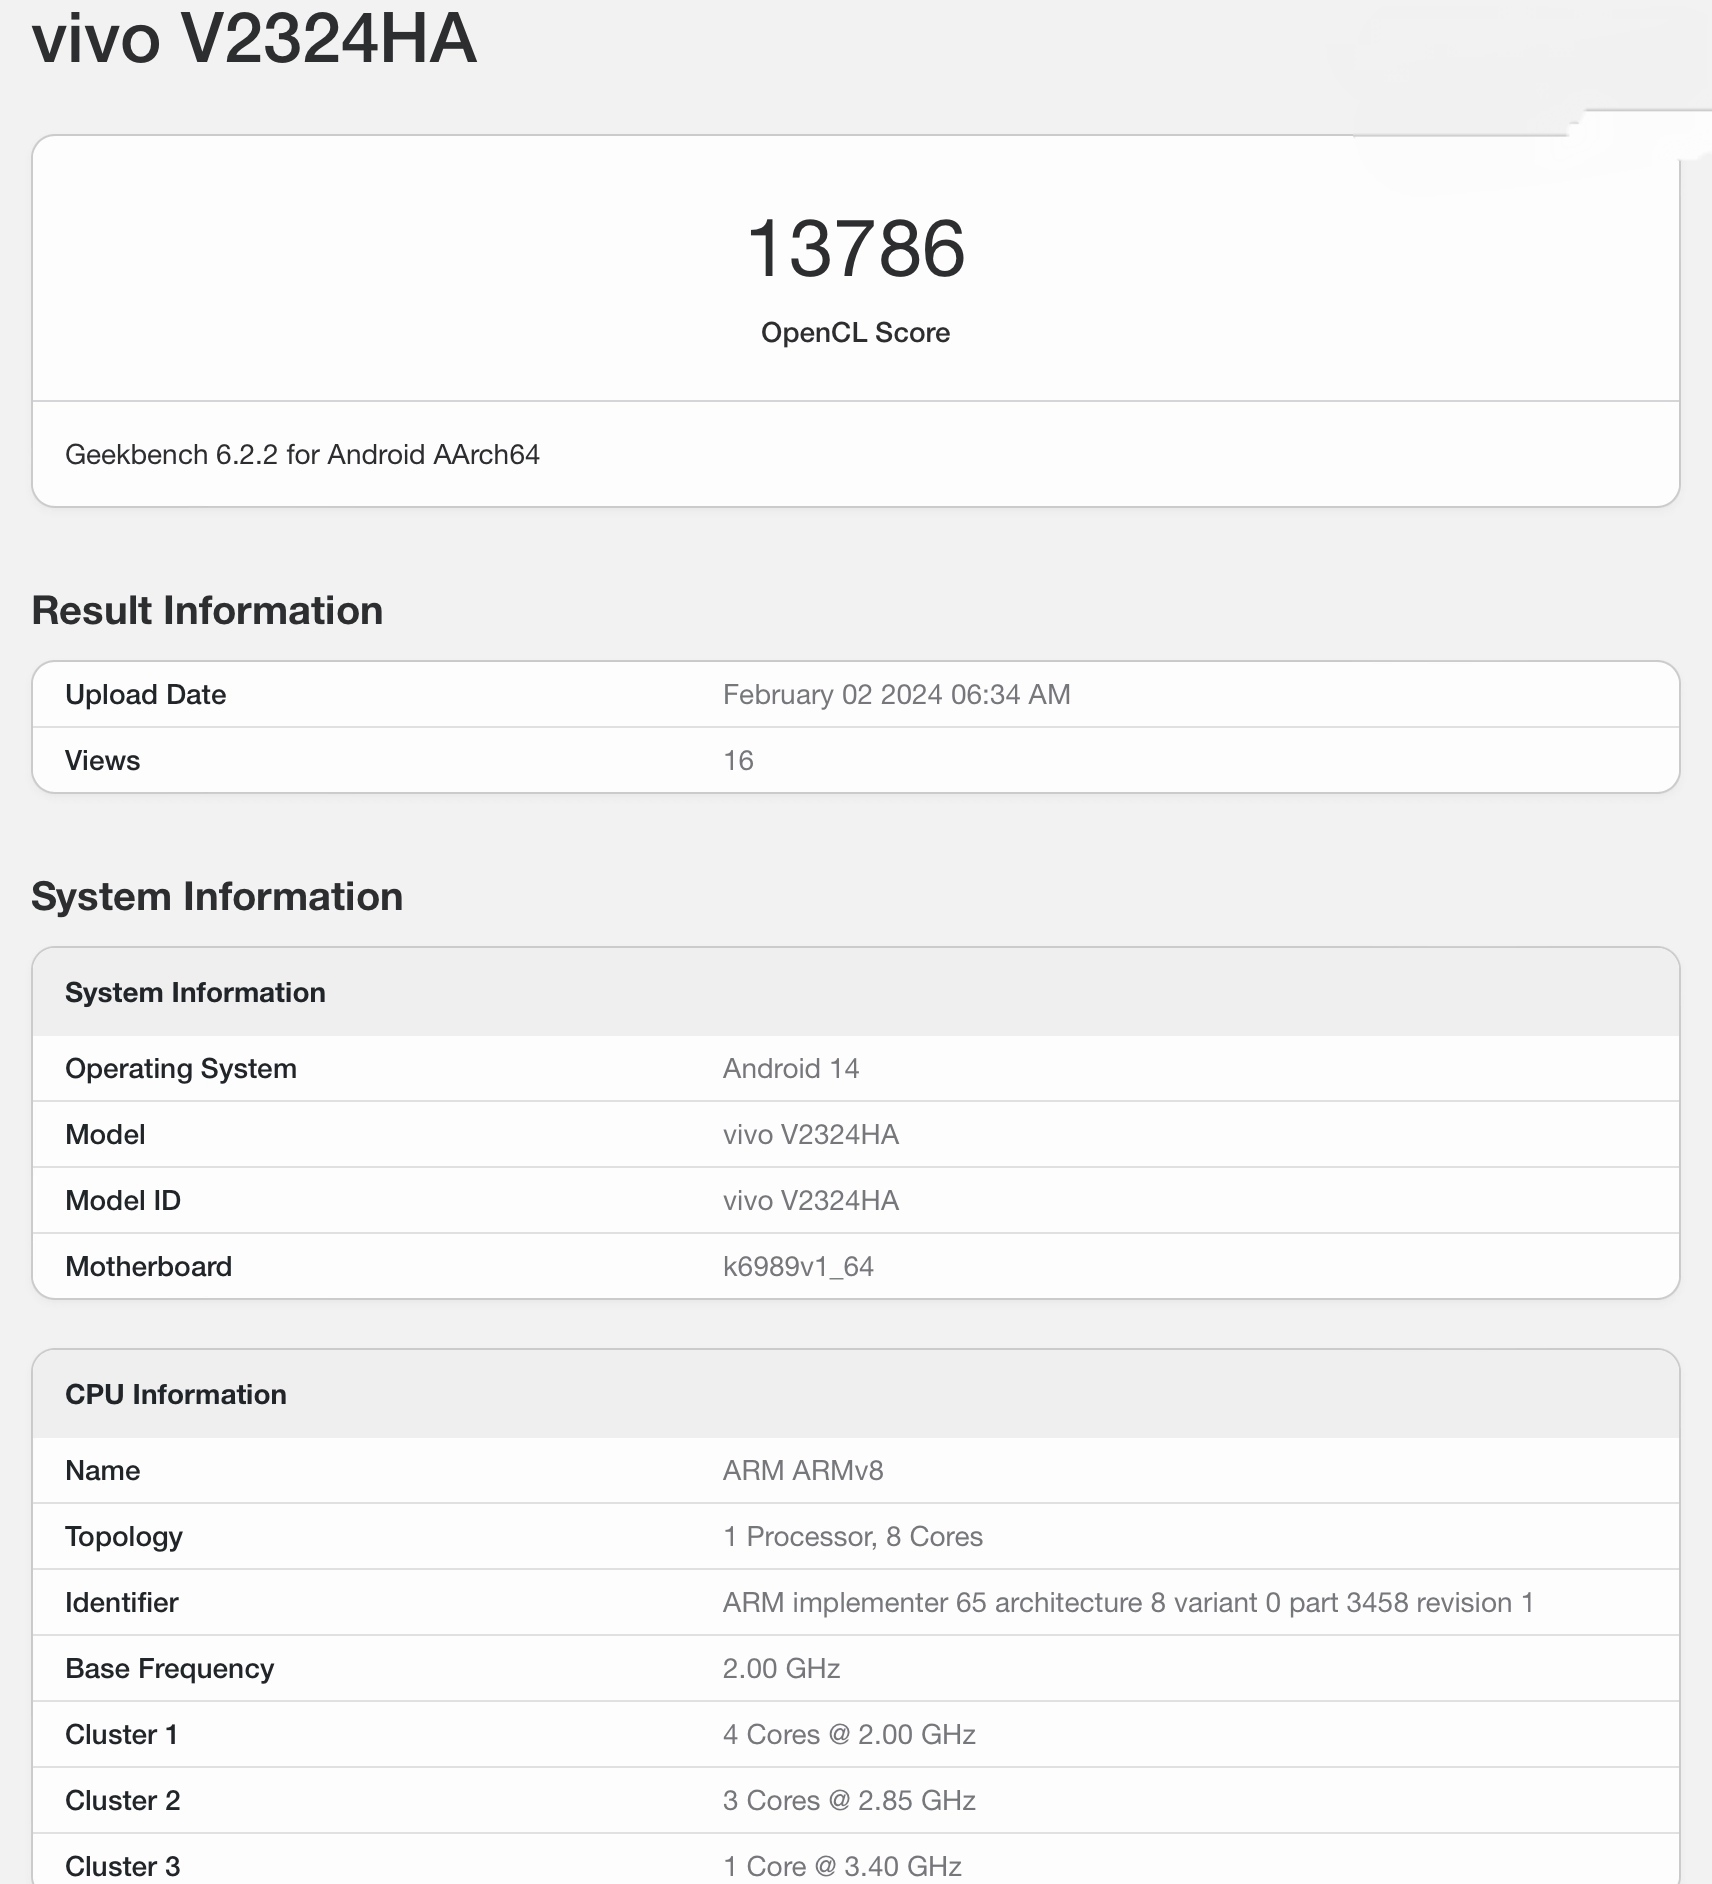Click the large System Information section heading
The height and width of the screenshot is (1884, 1712).
[217, 897]
